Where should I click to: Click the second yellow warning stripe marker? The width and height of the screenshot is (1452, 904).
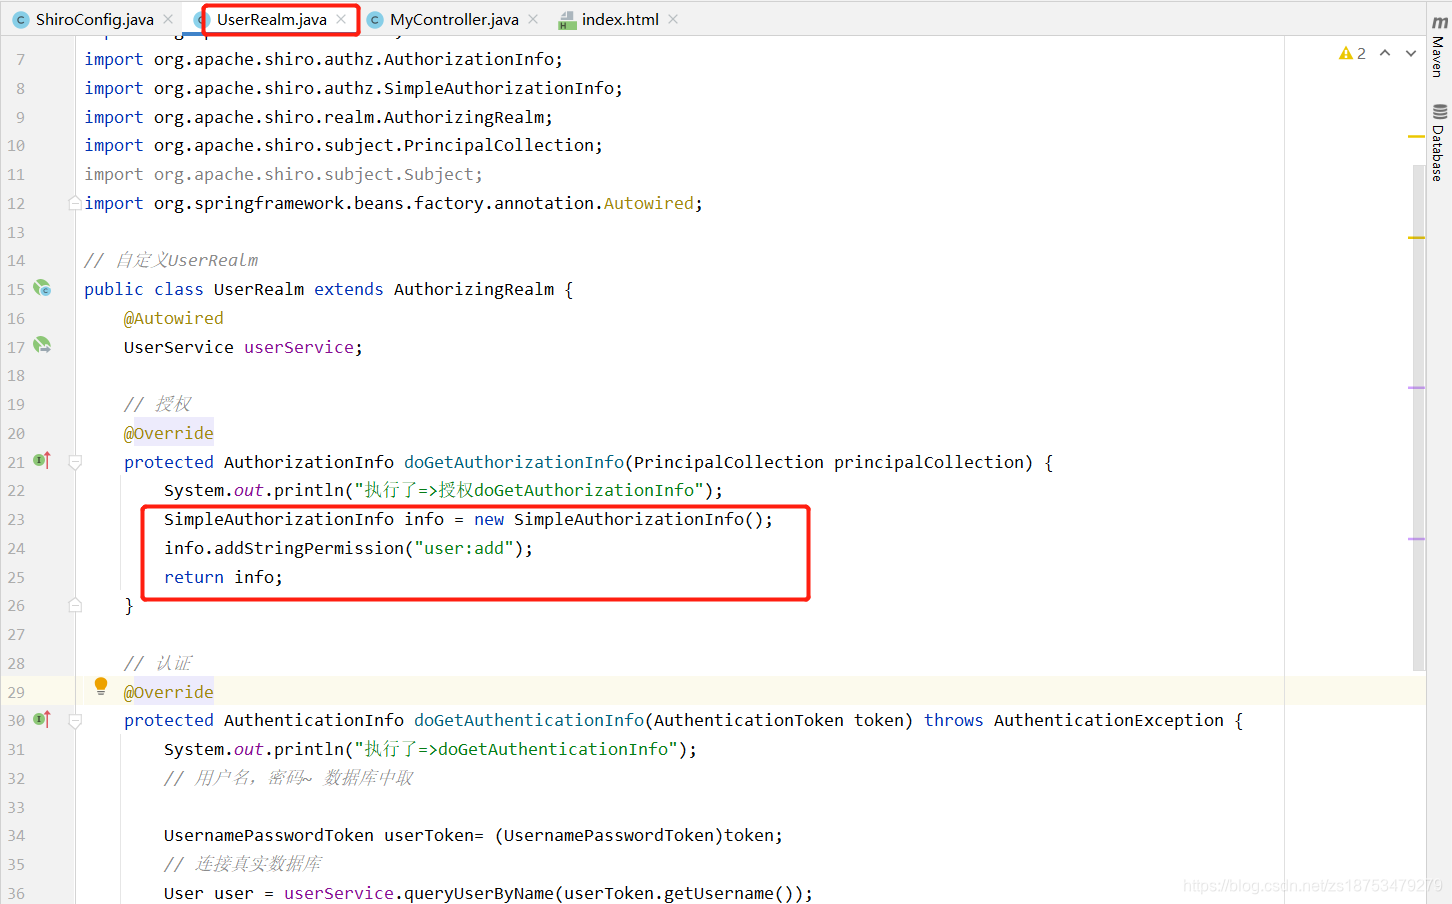pos(1416,237)
